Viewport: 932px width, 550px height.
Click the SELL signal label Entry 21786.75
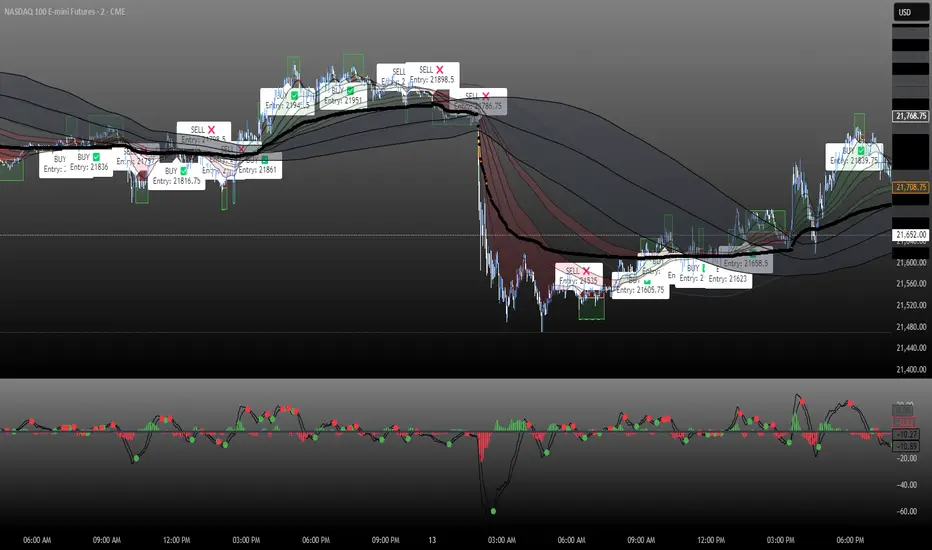tap(478, 101)
